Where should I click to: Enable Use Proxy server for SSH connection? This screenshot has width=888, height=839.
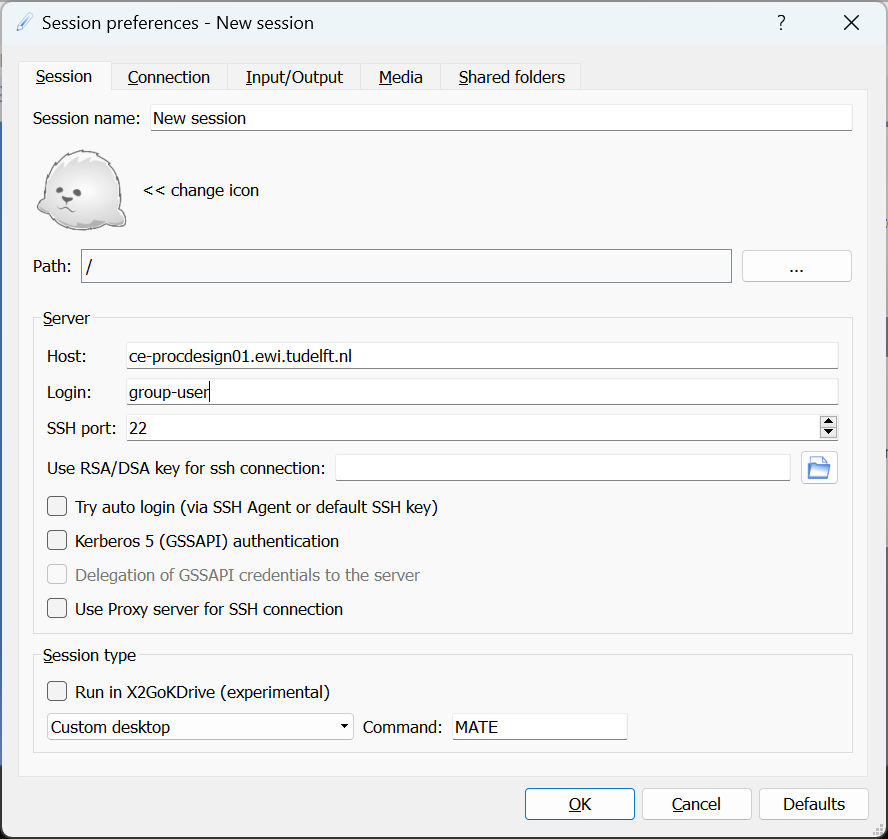pos(57,608)
